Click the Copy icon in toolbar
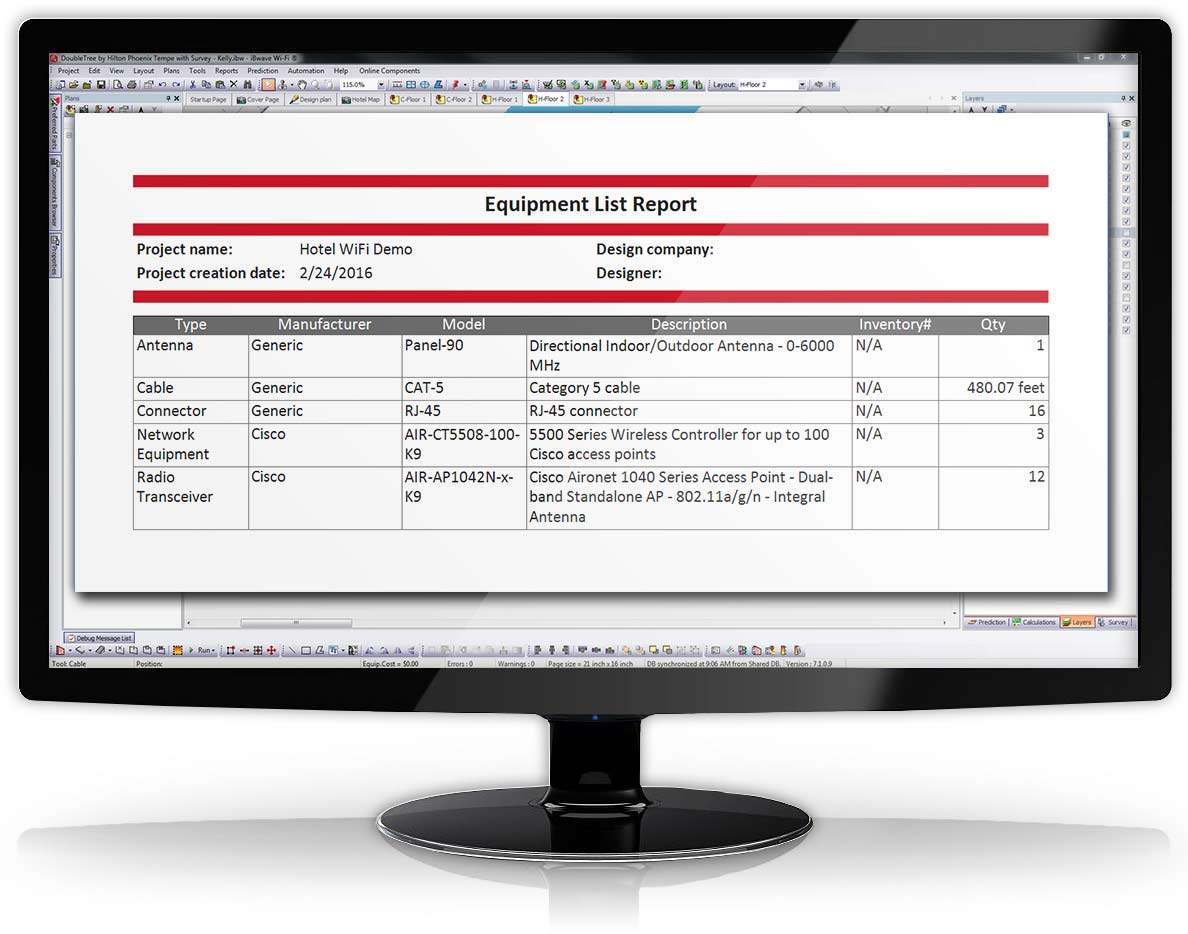This screenshot has width=1188, height=934. coord(206,85)
